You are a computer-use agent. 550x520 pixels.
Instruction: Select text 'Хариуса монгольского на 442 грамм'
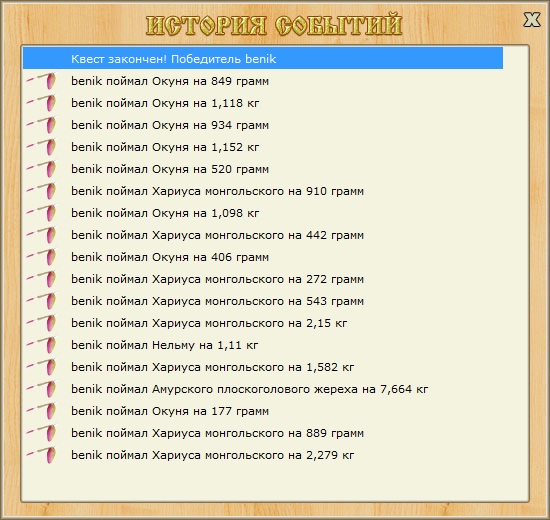(x=258, y=235)
